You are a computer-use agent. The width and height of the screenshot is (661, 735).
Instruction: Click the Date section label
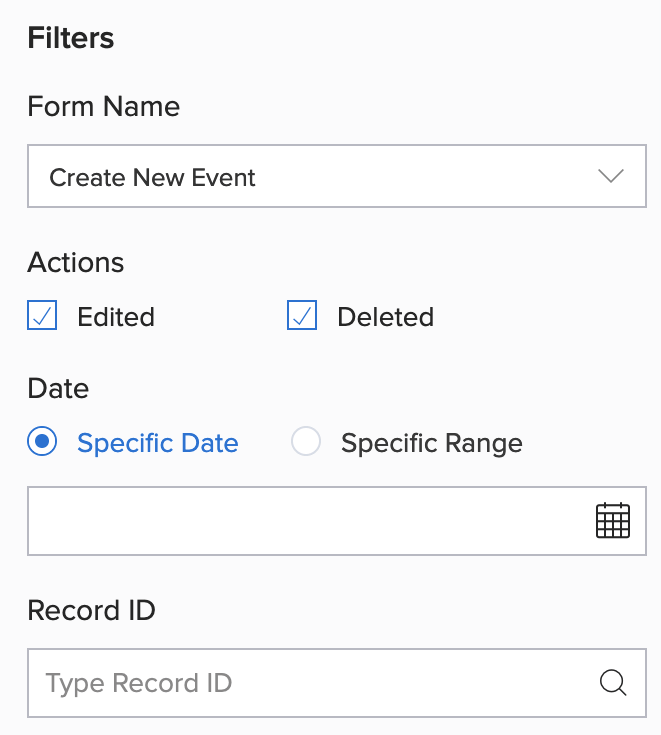point(58,388)
